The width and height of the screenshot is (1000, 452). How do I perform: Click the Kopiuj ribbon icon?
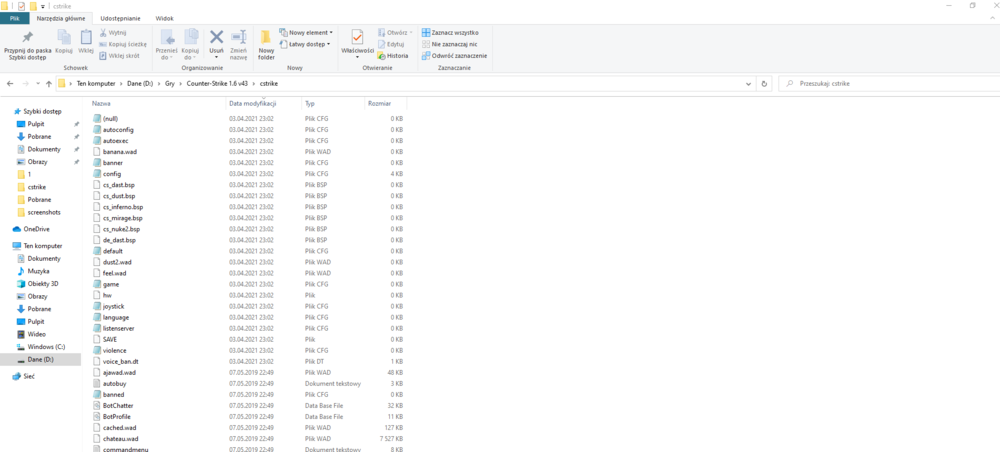pyautogui.click(x=64, y=38)
